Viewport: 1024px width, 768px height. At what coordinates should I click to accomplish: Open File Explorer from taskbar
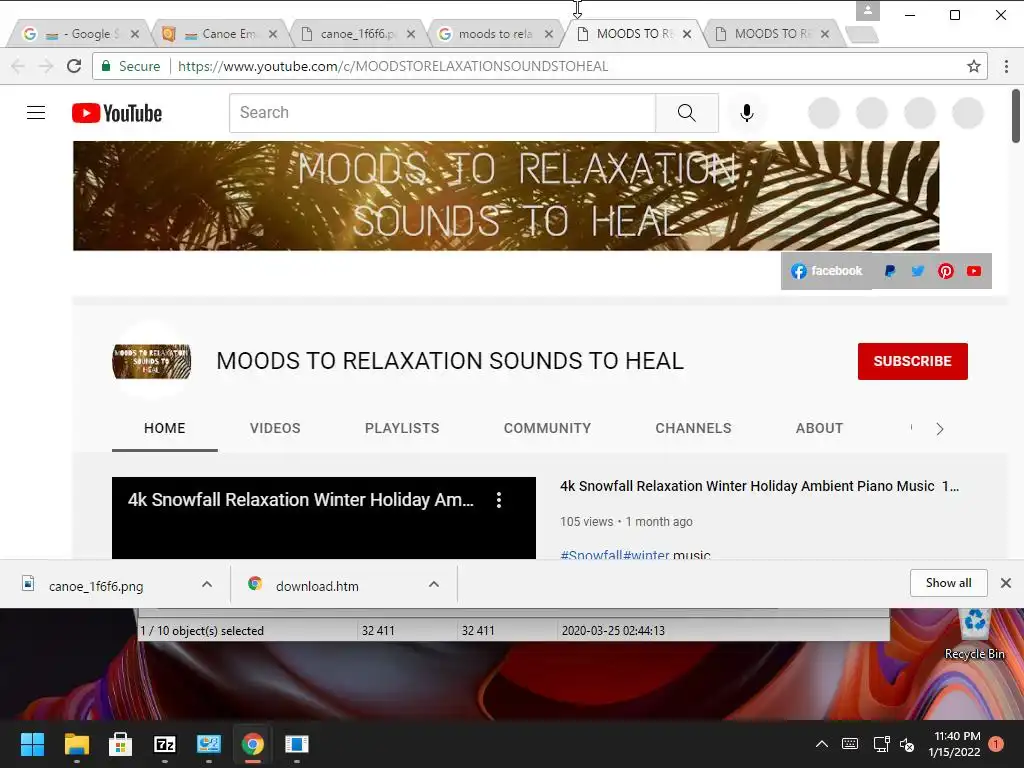[x=76, y=744]
